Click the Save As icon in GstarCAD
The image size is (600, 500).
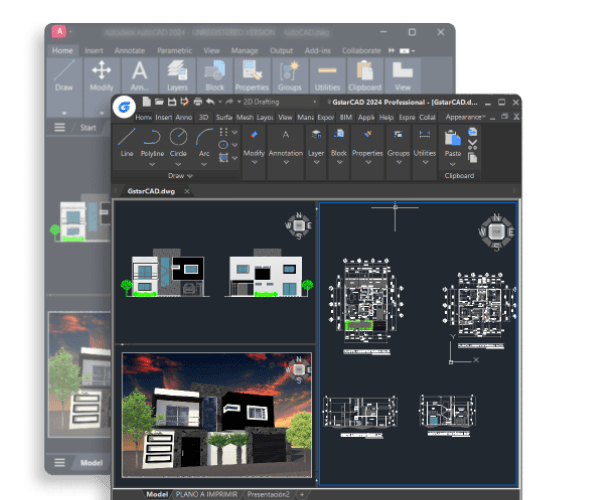pyautogui.click(x=185, y=102)
